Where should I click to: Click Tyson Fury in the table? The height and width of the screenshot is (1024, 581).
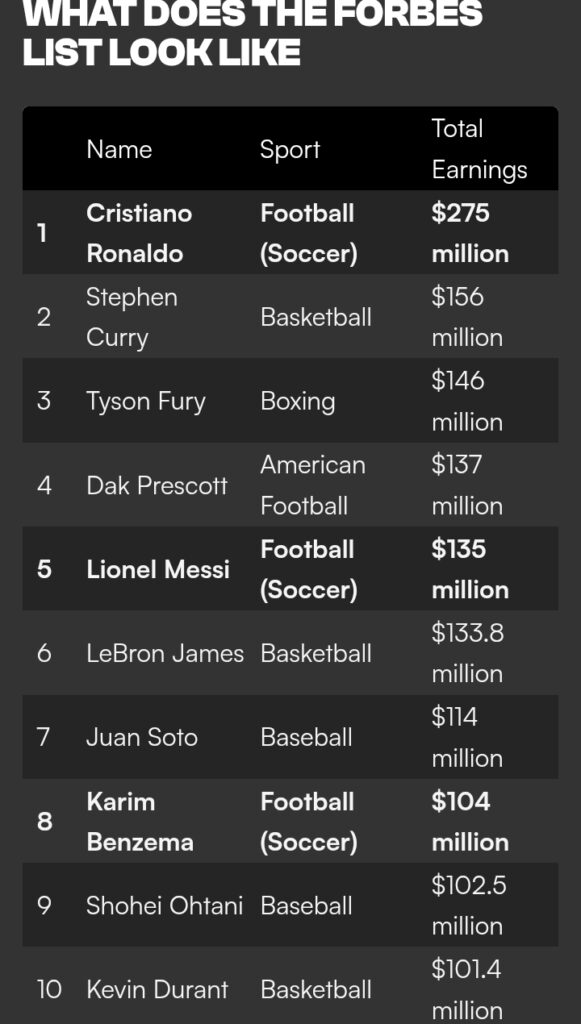point(146,401)
